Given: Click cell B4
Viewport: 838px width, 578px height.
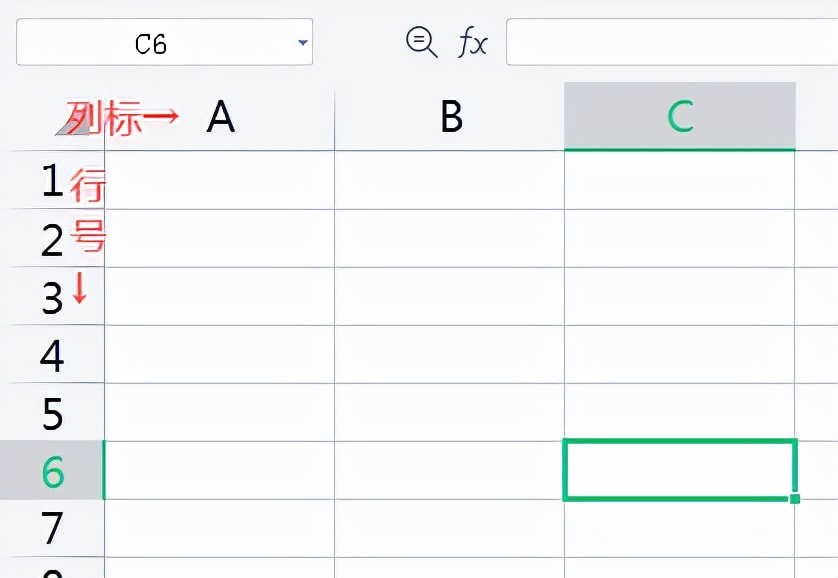Looking at the screenshot, I should [450, 355].
